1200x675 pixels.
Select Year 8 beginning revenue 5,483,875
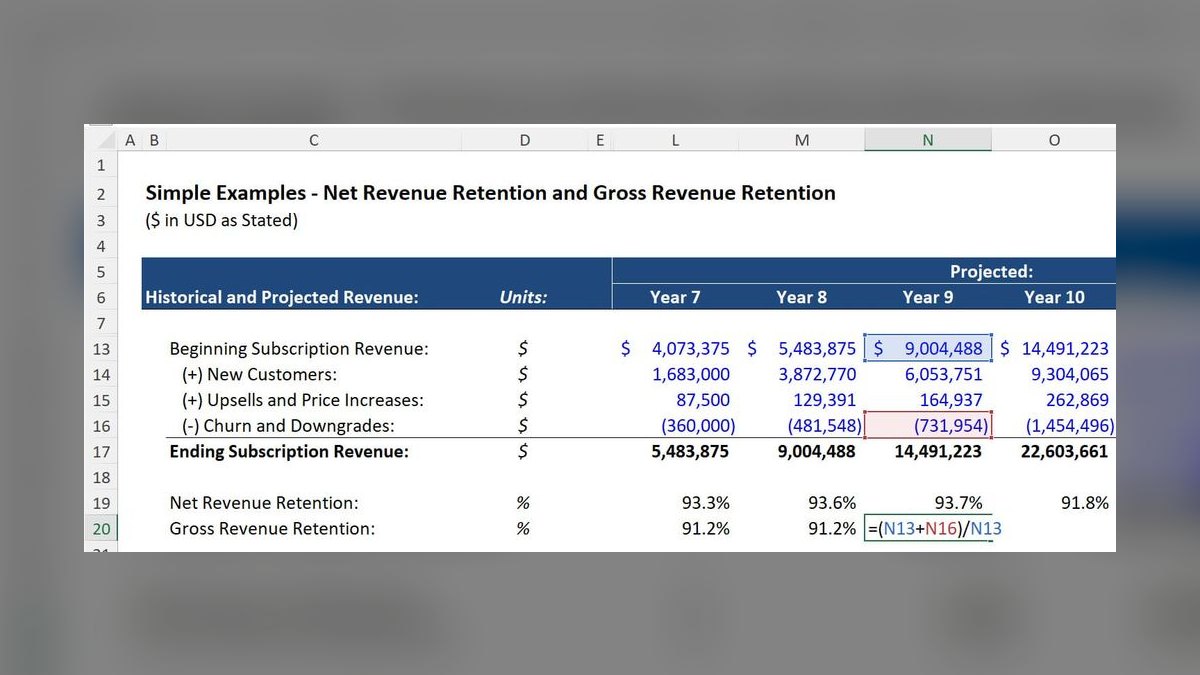[x=802, y=349]
